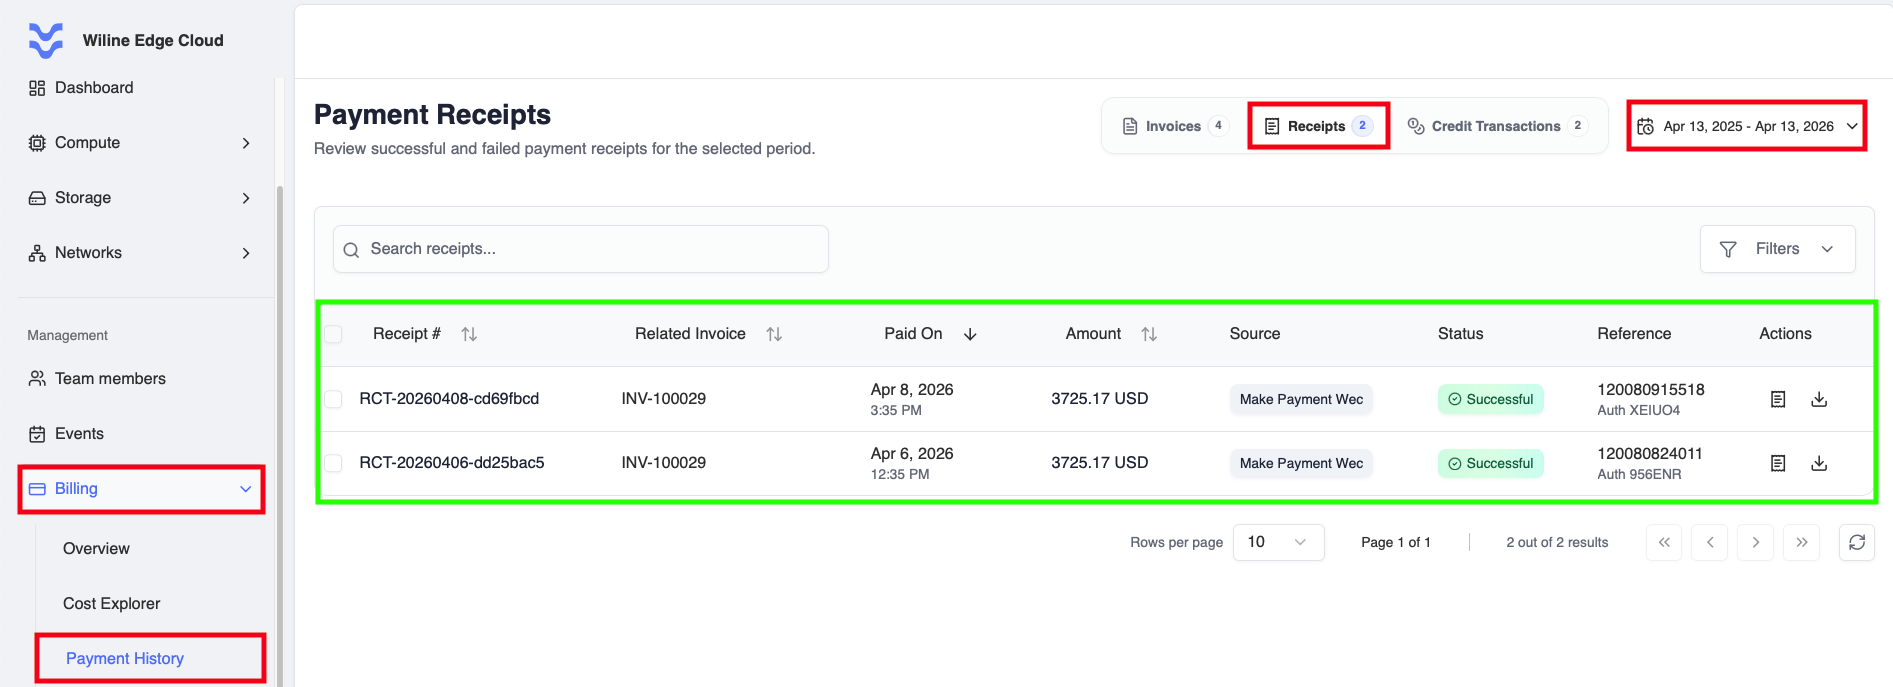1893x687 pixels.
Task: Click Make Payment Wec badge, Apr 6 row
Action: tap(1301, 463)
